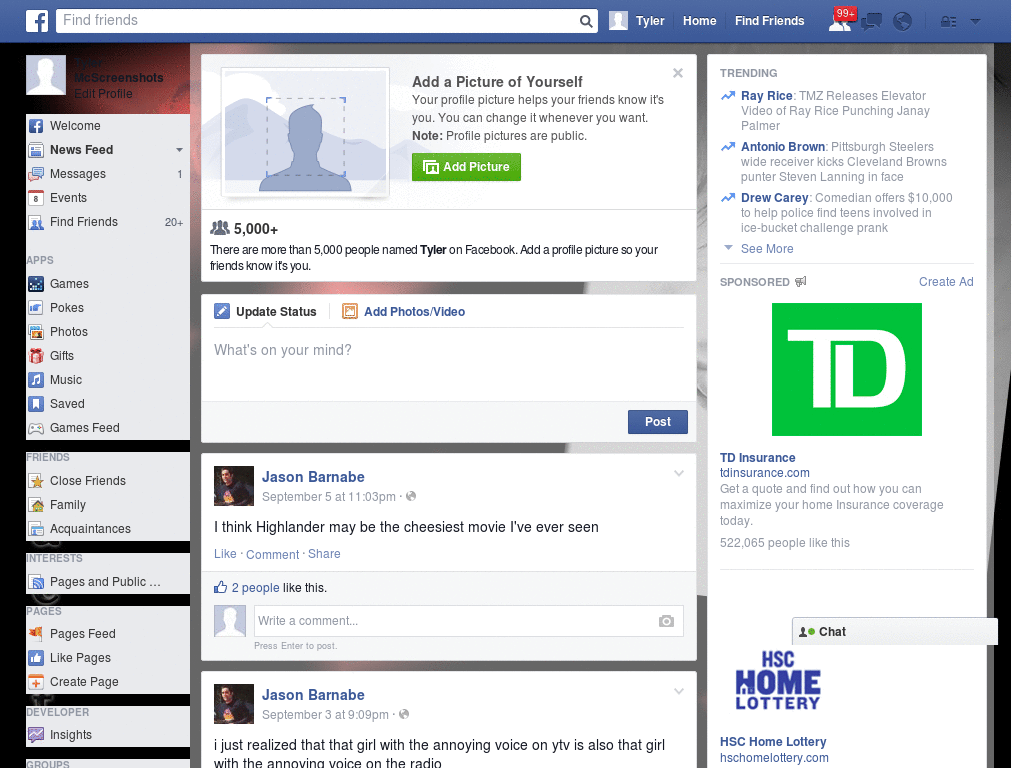Open the account menu dropdown arrow
Viewport: 1024px width, 768px height.
pos(975,21)
